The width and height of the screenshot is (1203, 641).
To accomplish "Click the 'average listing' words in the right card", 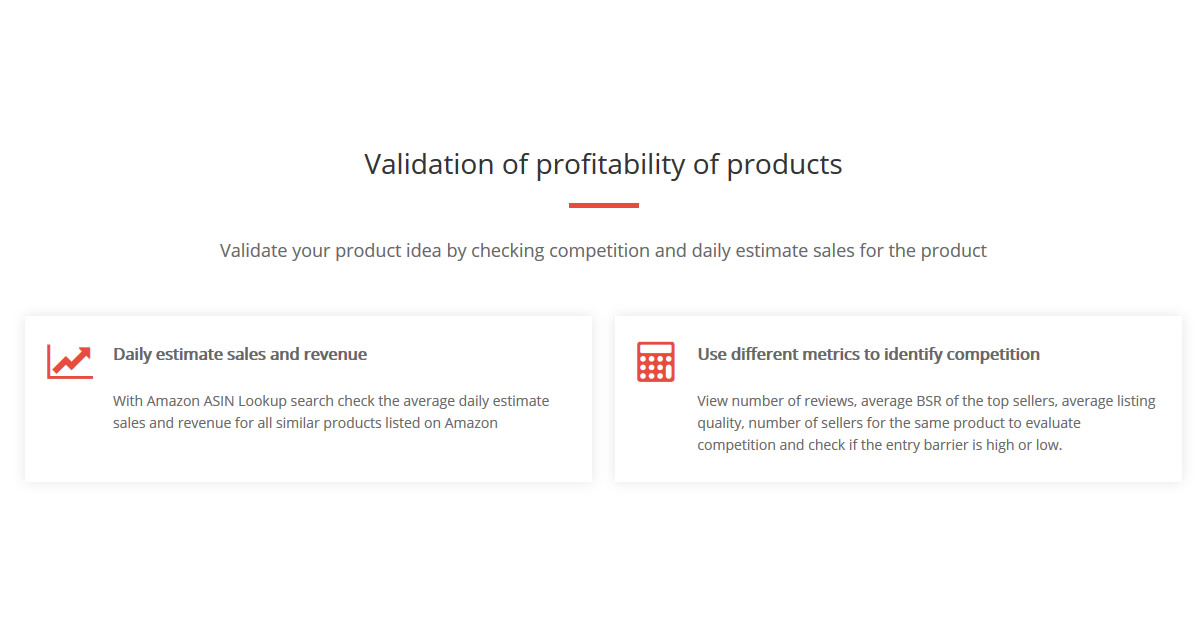I will click(1109, 401).
